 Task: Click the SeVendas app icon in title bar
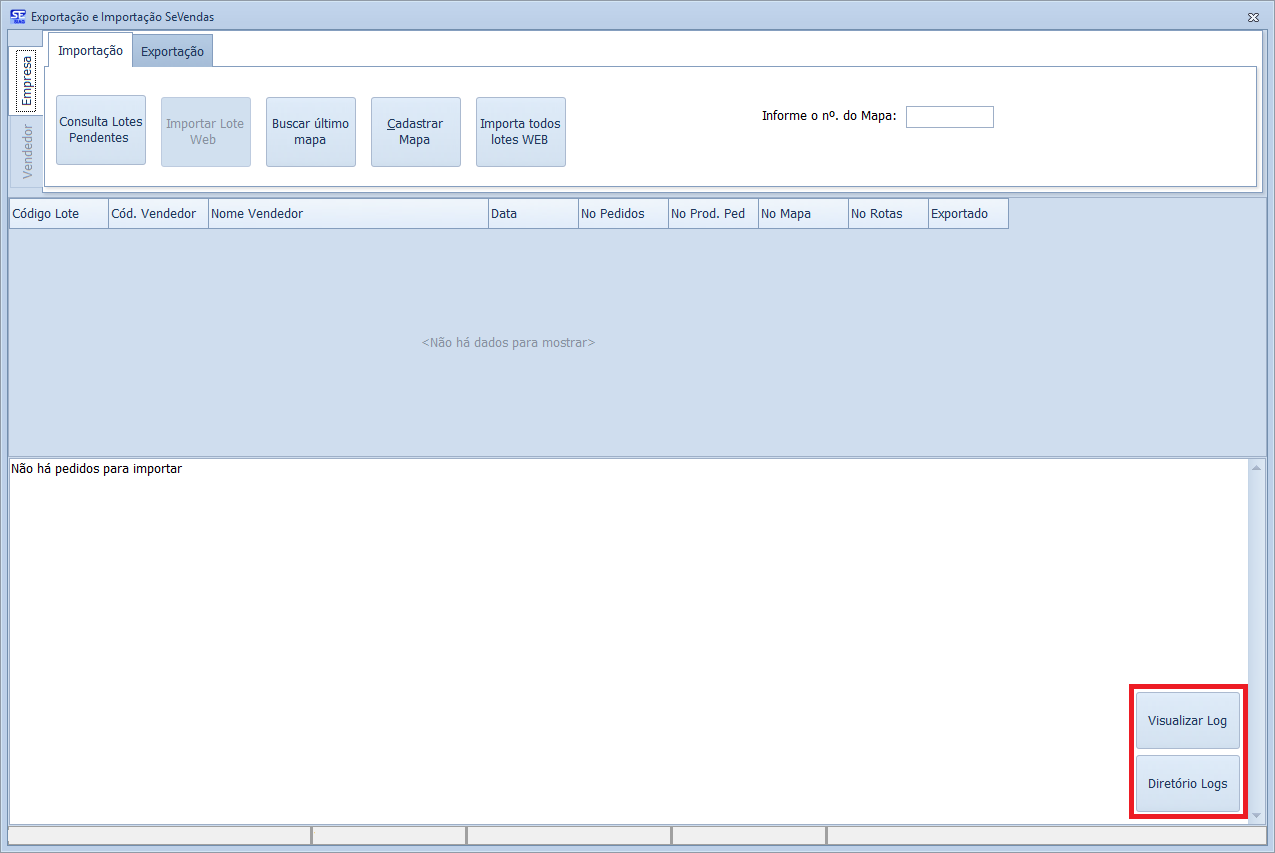(x=17, y=16)
